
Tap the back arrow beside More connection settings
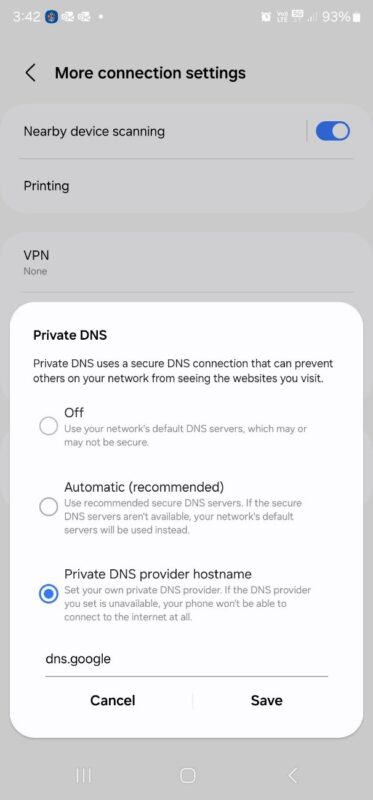pos(31,73)
